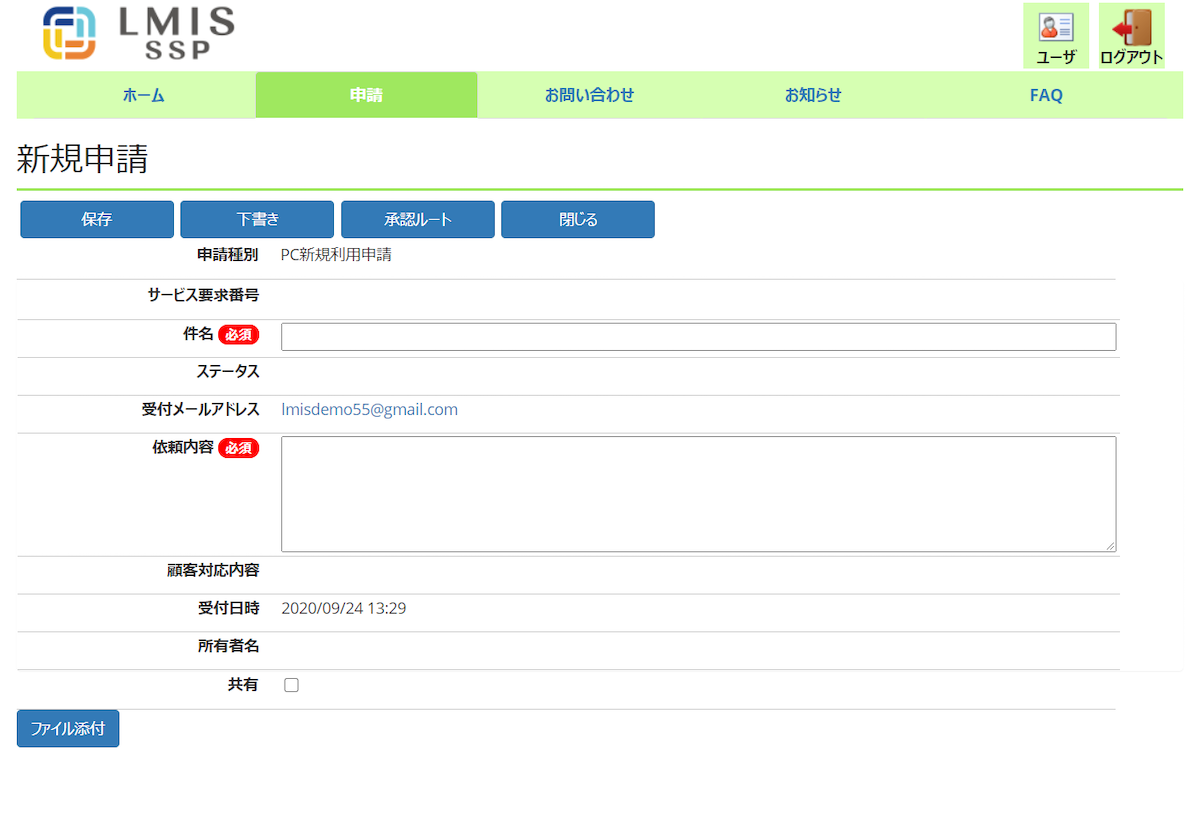Open the FAQ tab

[x=1046, y=96]
